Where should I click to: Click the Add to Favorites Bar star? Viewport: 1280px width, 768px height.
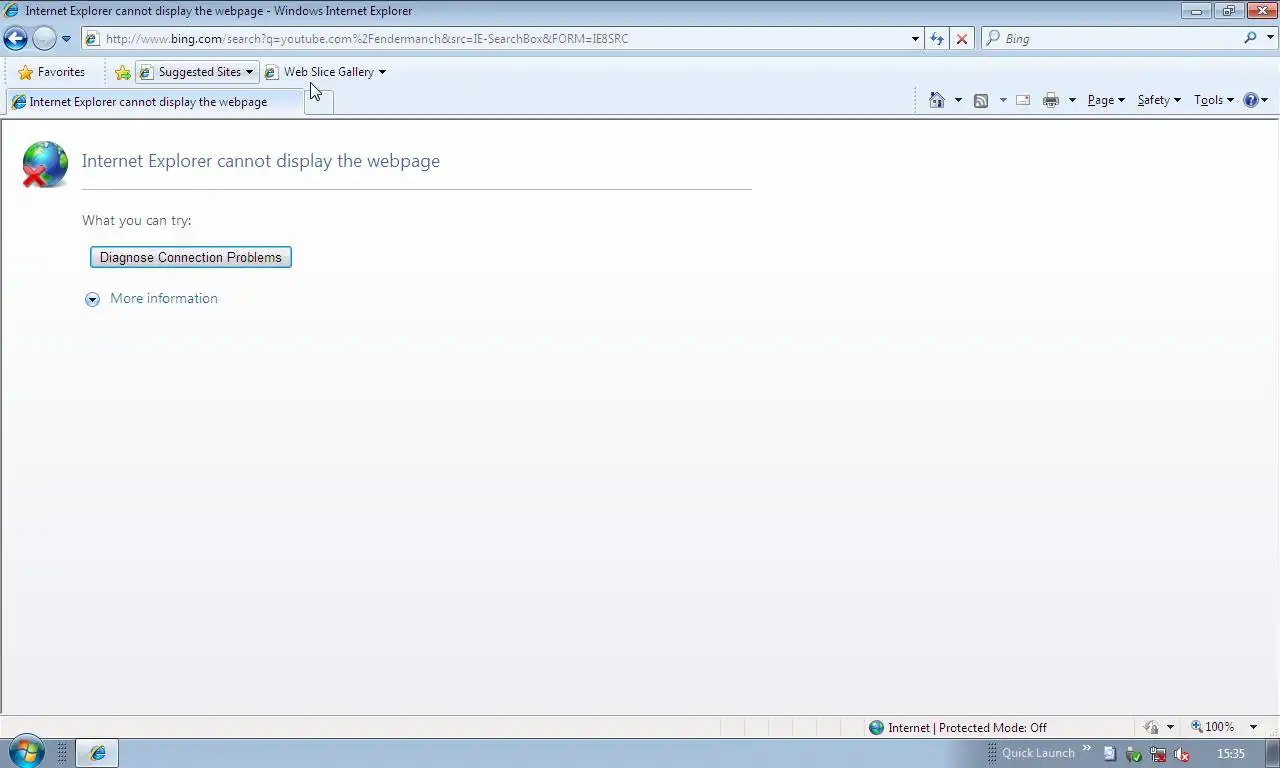click(122, 72)
